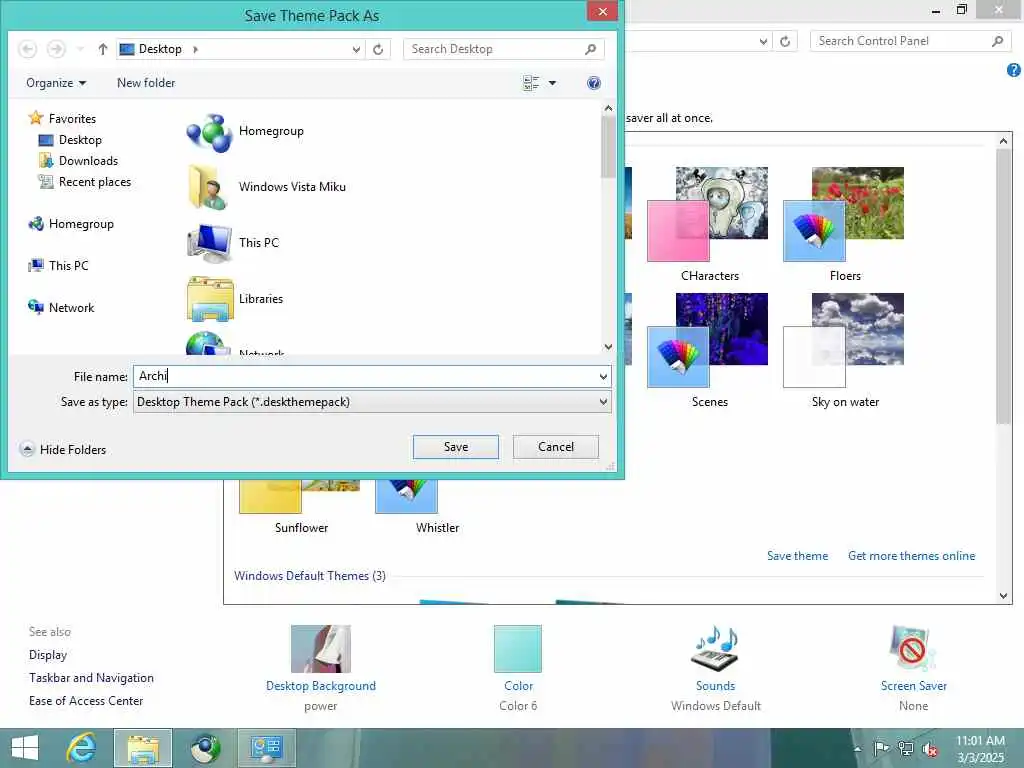Open the Organize dropdown menu
This screenshot has height=768, width=1024.
tap(56, 83)
